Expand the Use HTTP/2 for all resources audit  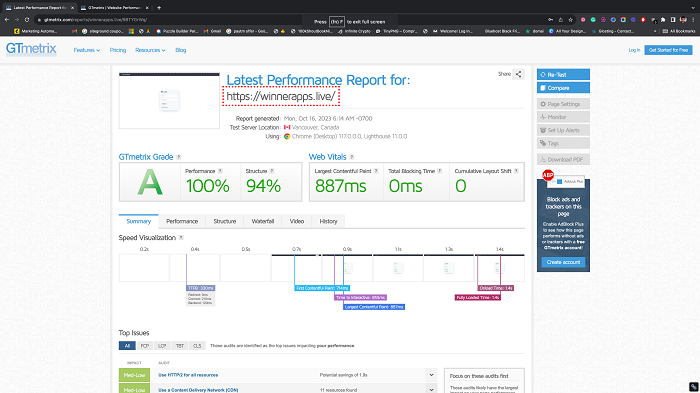pyautogui.click(x=431, y=375)
